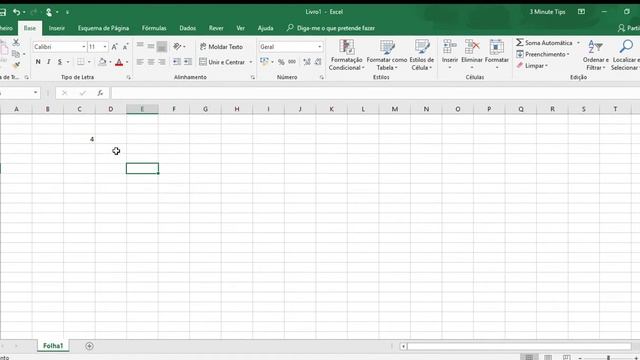Screen dimensions: 640x360
Task: Click bottom vertical alignment icon
Action: pyautogui.click(x=162, y=47)
